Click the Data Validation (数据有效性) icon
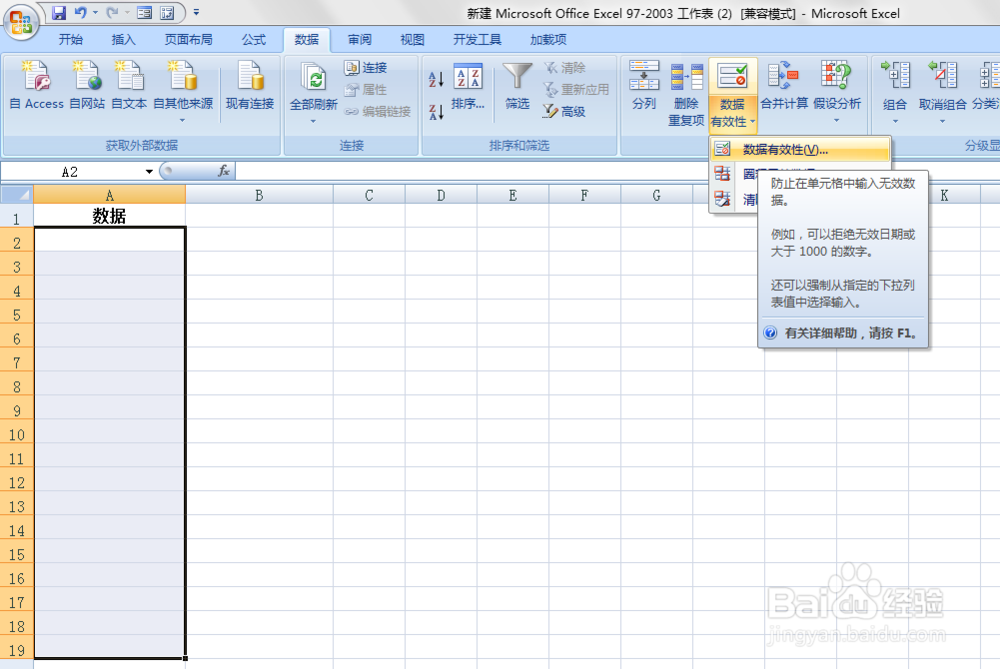Viewport: 1000px width, 669px height. 732,77
